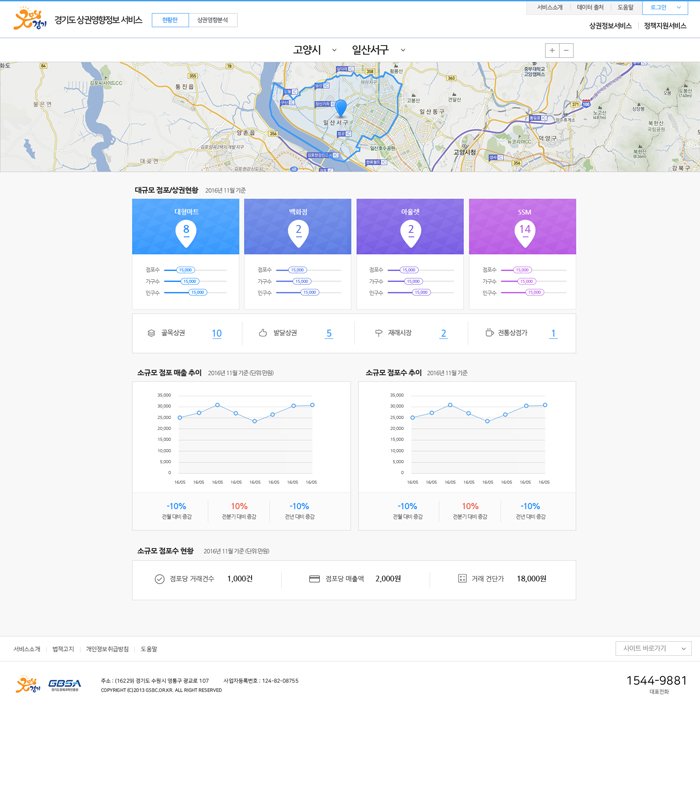700x788 pixels.
Task: Click the 점포당 매출액 card icon
Action: [314, 579]
